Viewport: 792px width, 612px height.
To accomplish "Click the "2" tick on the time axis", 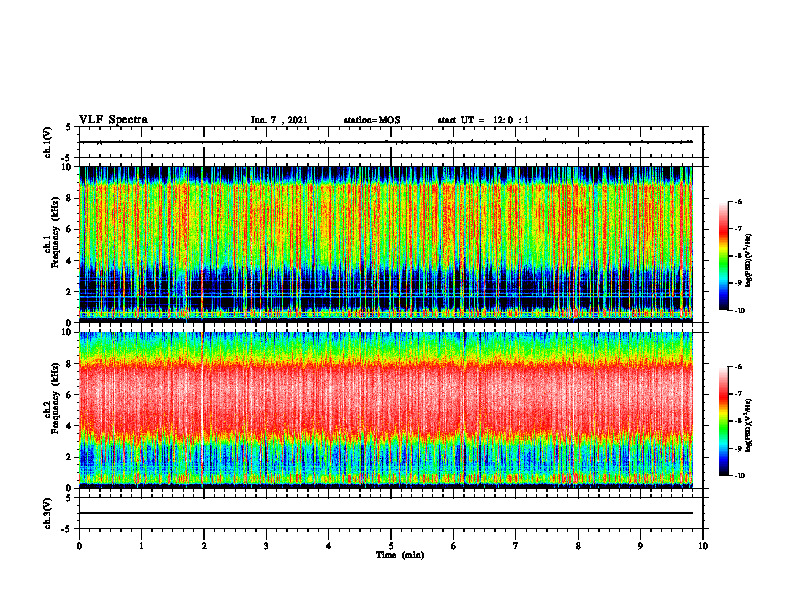I will coord(204,546).
